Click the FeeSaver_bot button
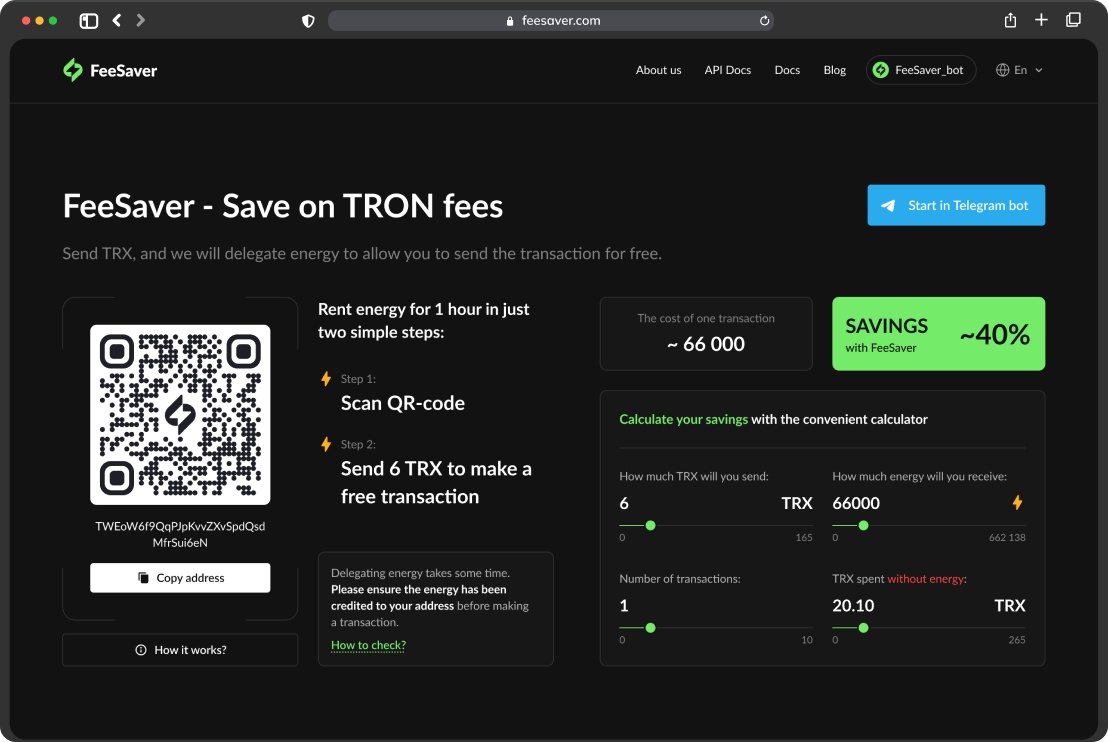The height and width of the screenshot is (742, 1108). (x=920, y=70)
